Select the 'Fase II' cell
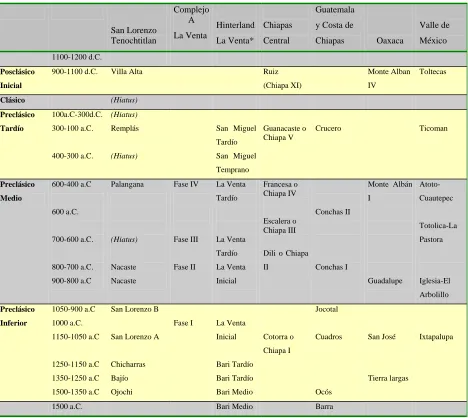This screenshot has width=468, height=418. coord(184,267)
